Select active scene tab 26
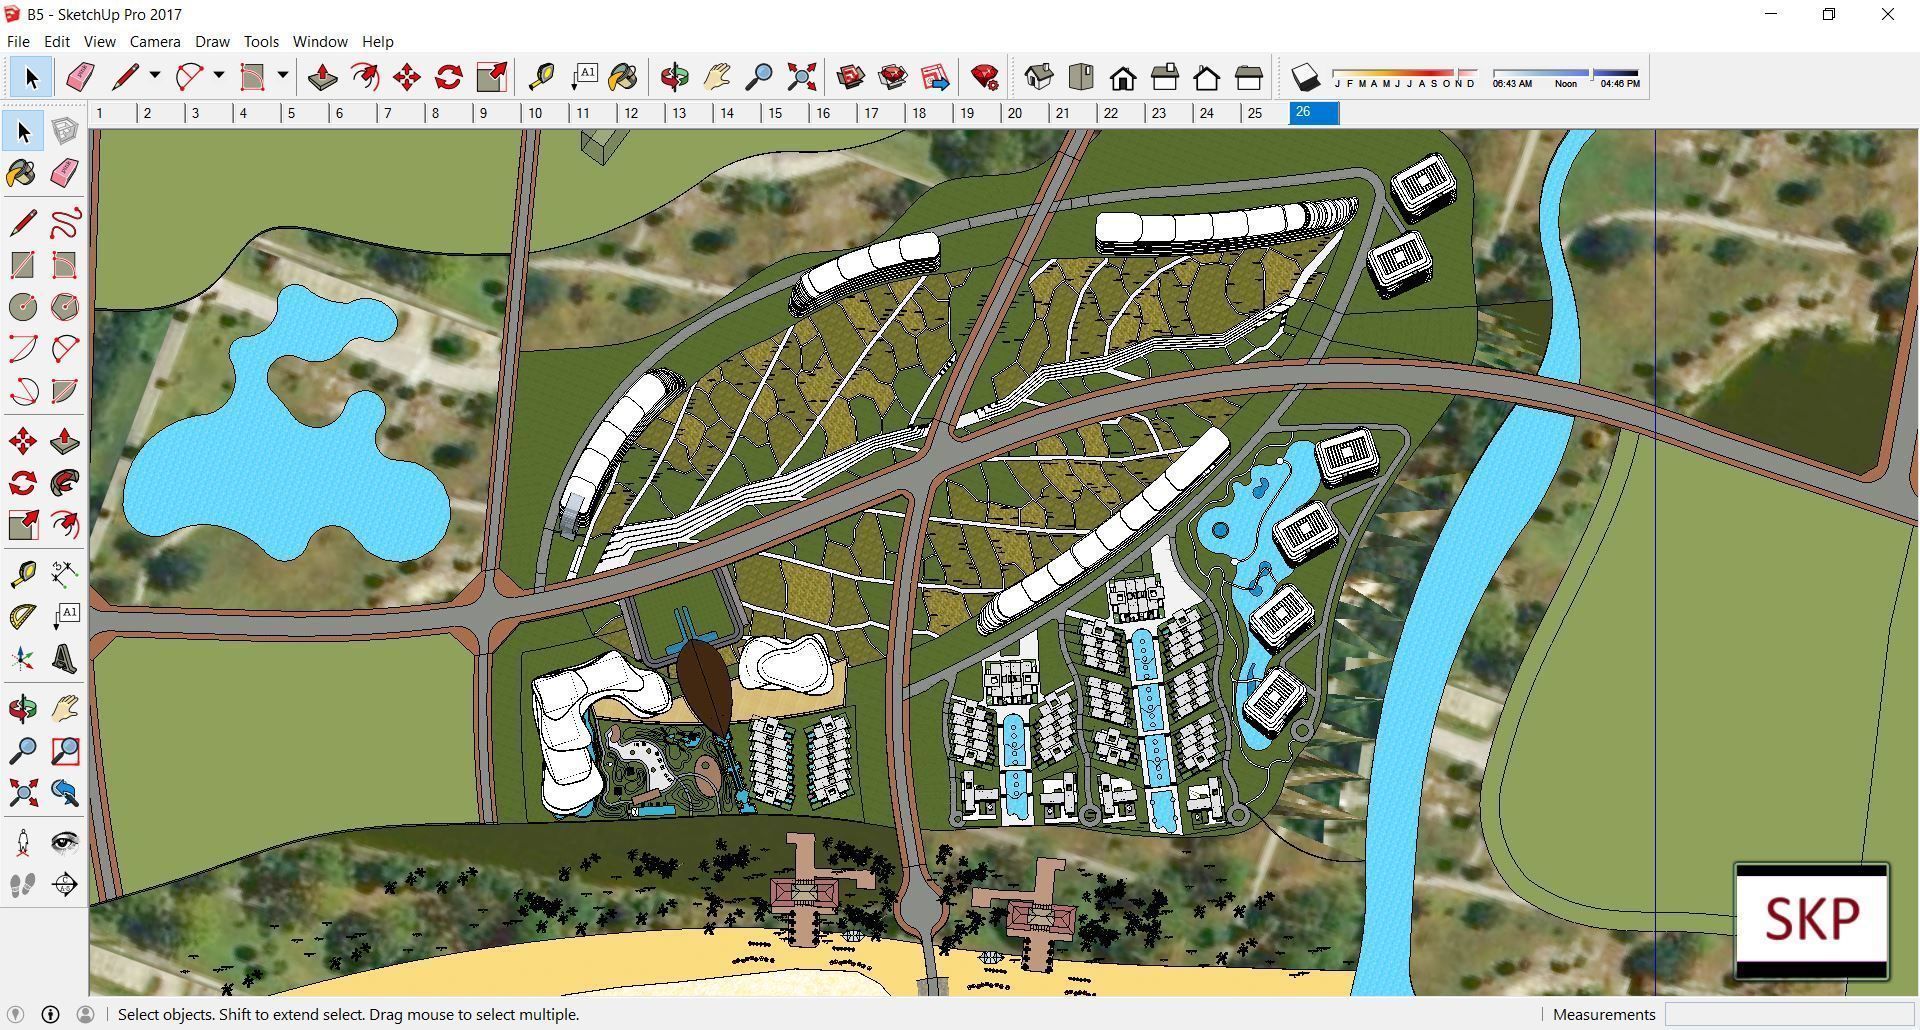 tap(1314, 113)
